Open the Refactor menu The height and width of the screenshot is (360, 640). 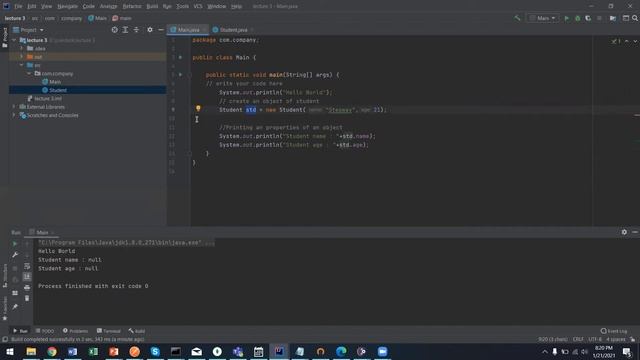click(x=131, y=6)
